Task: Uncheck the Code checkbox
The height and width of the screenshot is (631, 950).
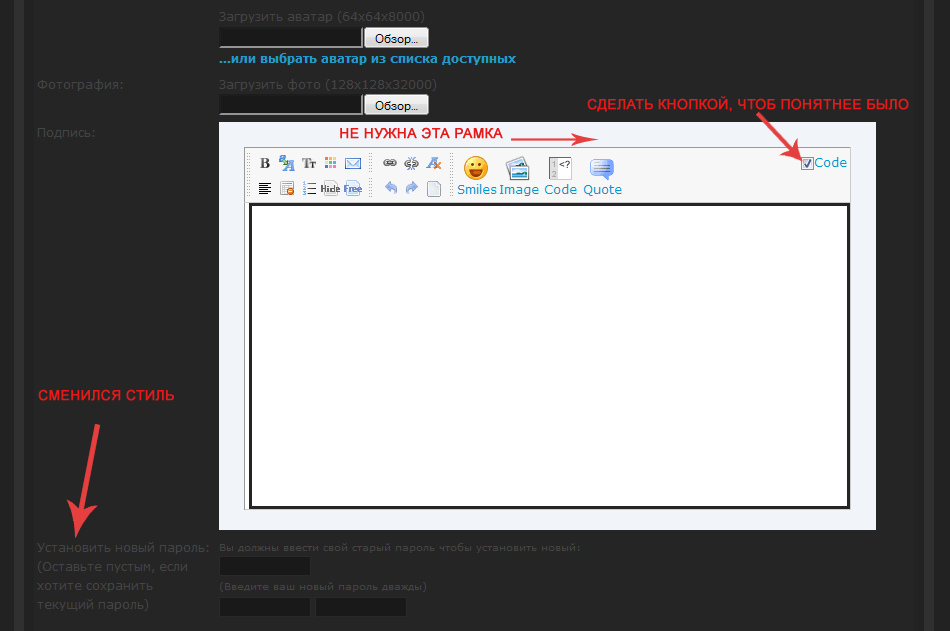Action: [807, 164]
